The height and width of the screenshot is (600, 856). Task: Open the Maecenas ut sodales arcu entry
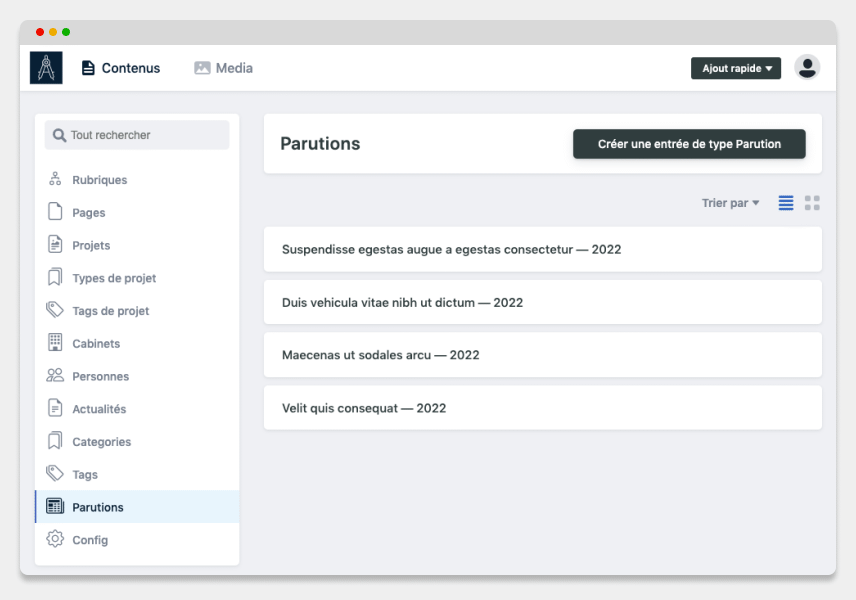point(543,355)
